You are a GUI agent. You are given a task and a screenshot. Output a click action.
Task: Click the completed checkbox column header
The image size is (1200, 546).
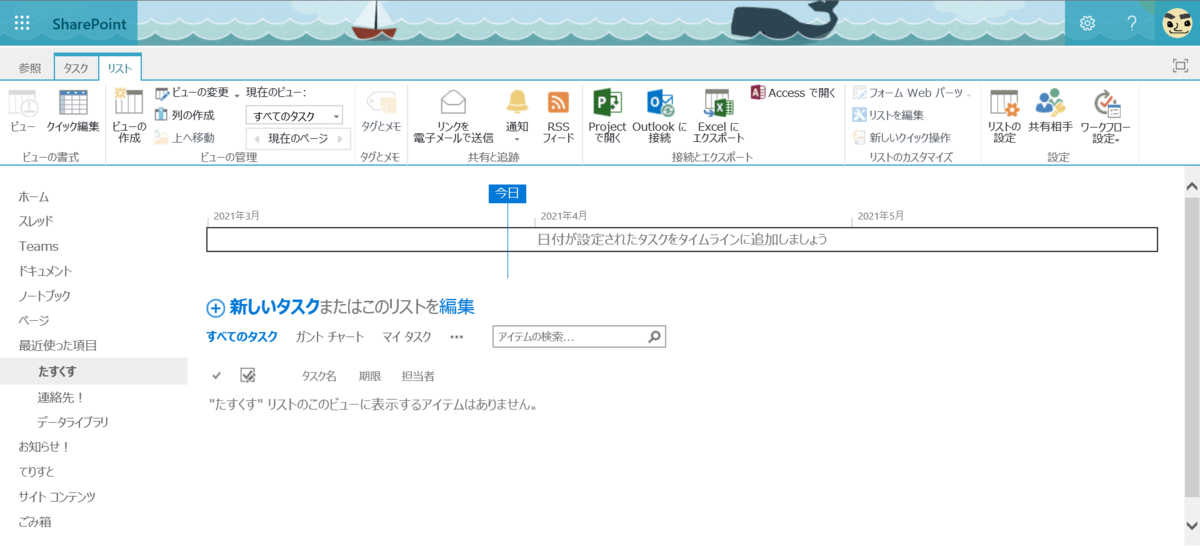click(248, 375)
